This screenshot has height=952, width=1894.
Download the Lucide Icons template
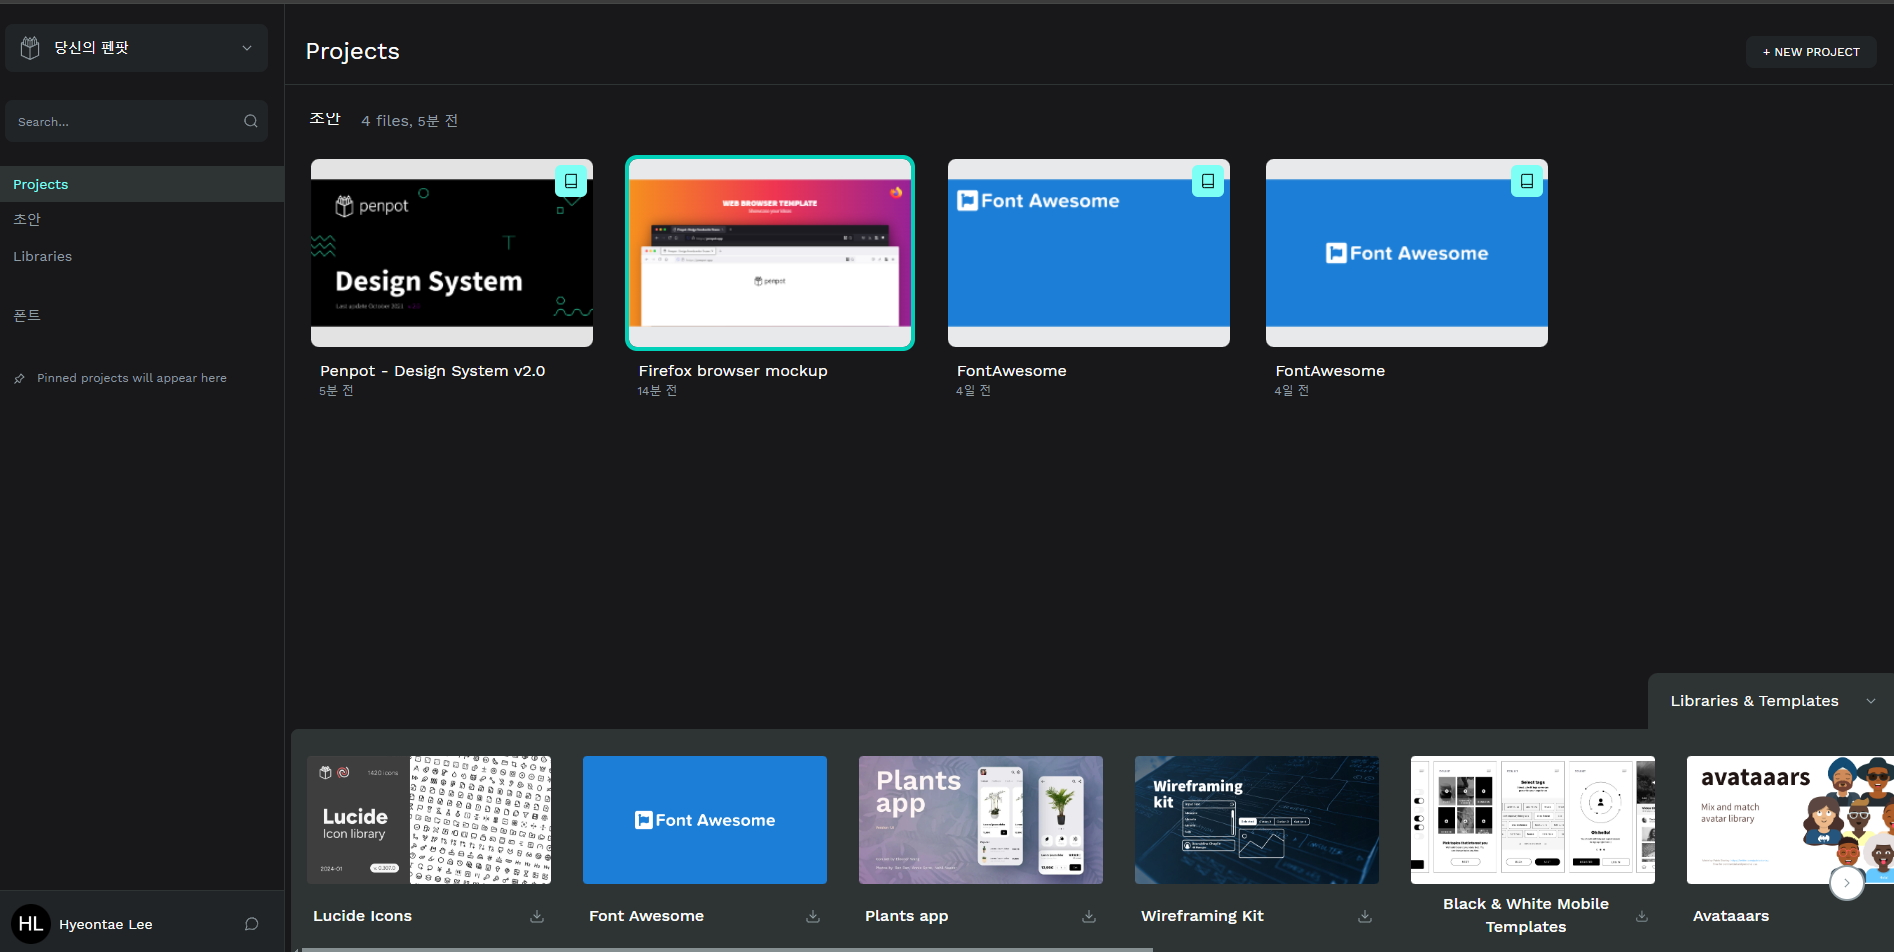(x=537, y=916)
